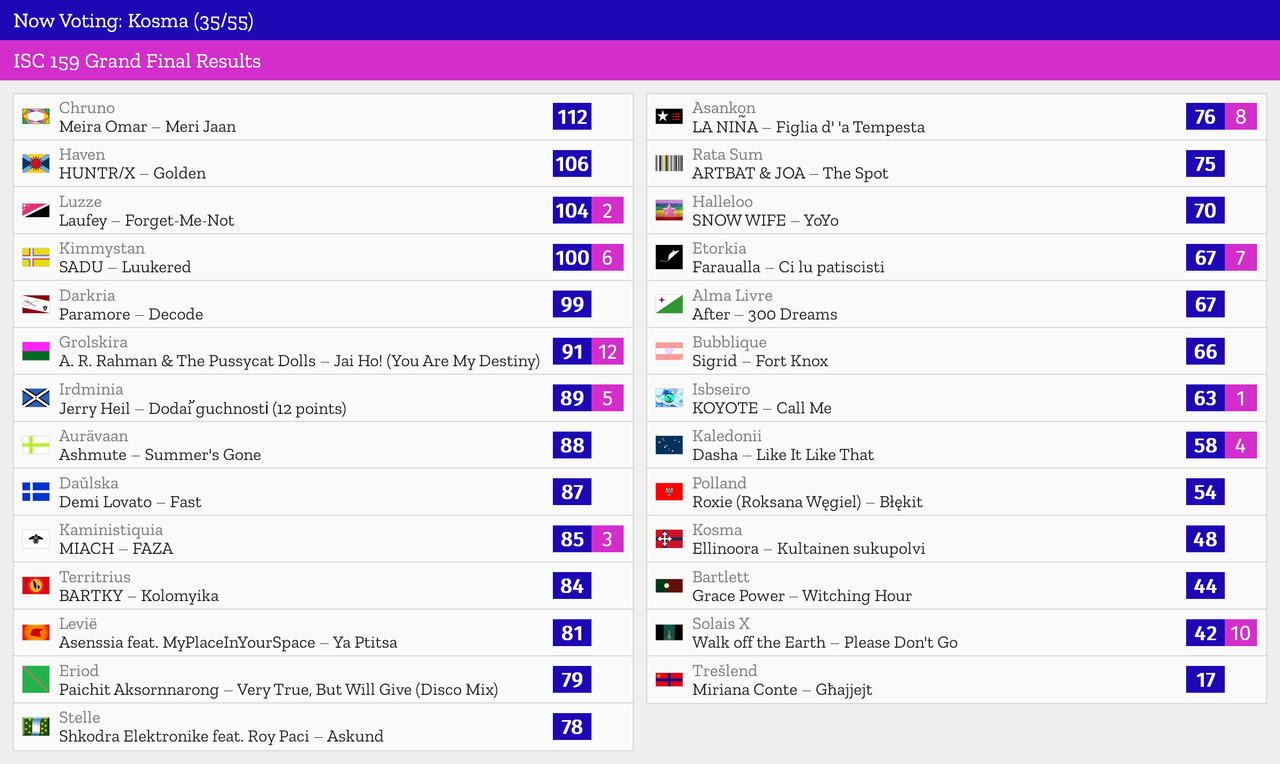This screenshot has height=764, width=1280.
Task: Click the Haven flag icon
Action: point(36,164)
